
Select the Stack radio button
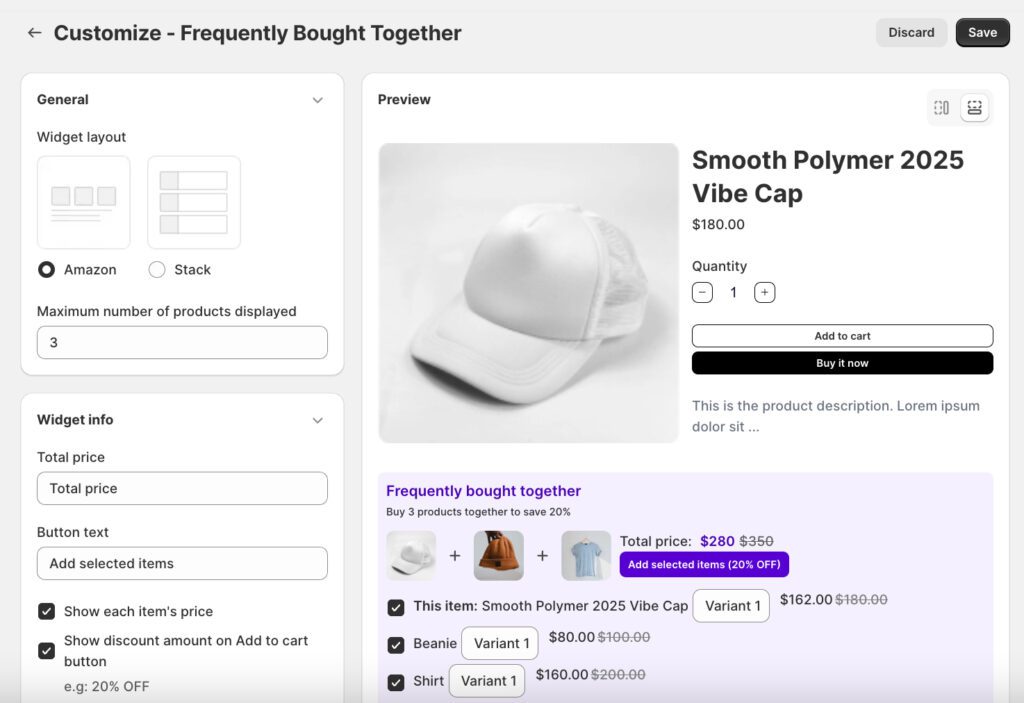157,270
